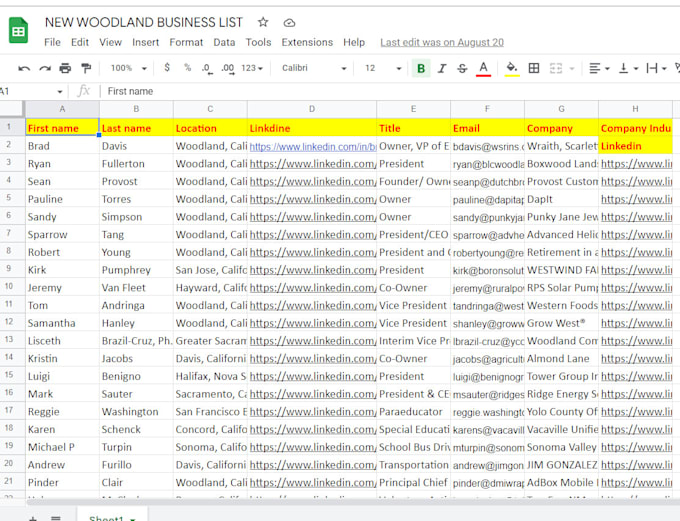Toggle bold formatting
680x521 pixels.
click(421, 68)
